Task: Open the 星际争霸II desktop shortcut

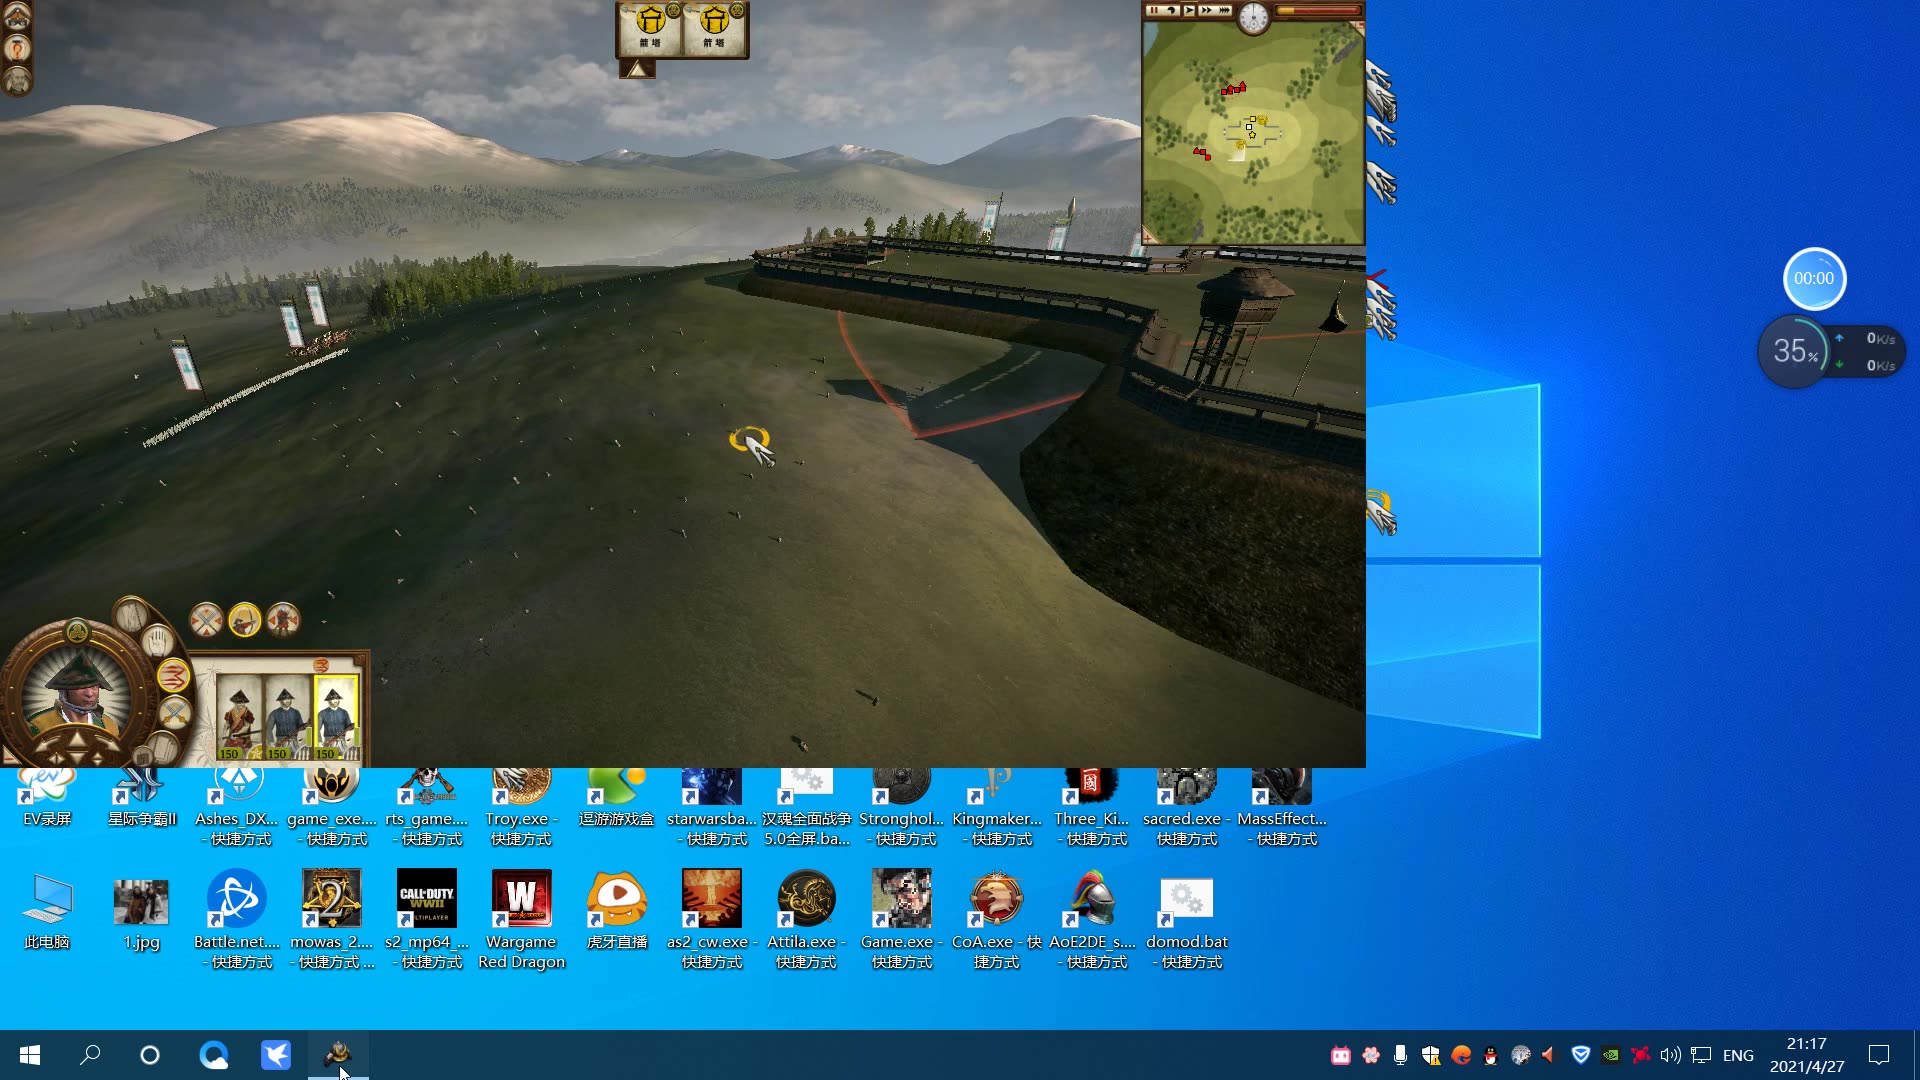Action: (x=142, y=800)
